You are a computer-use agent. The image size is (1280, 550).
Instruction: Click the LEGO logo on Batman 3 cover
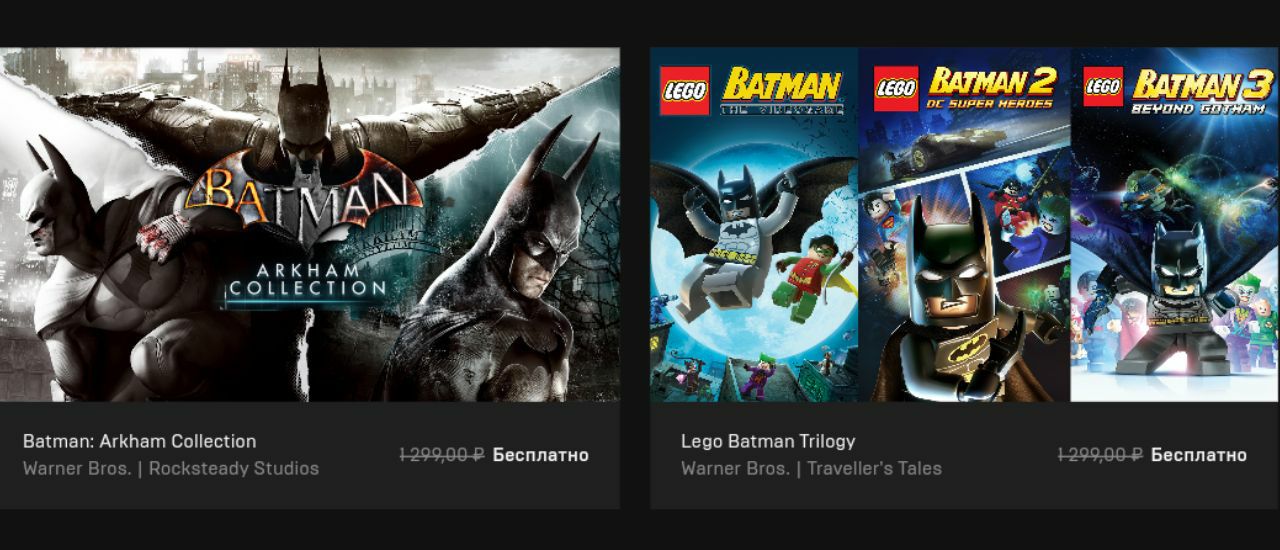1104,87
